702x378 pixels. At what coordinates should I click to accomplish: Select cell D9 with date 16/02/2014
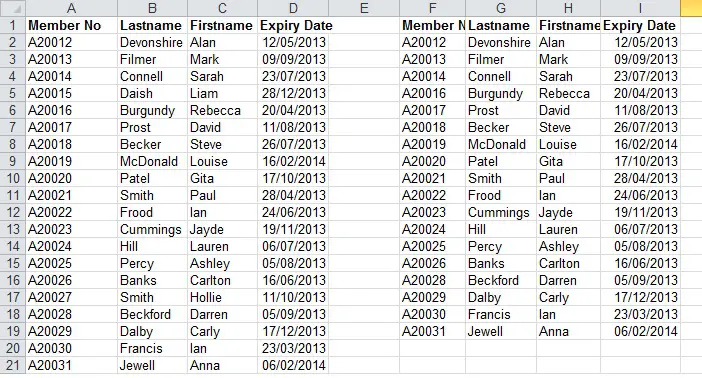pyautogui.click(x=293, y=162)
